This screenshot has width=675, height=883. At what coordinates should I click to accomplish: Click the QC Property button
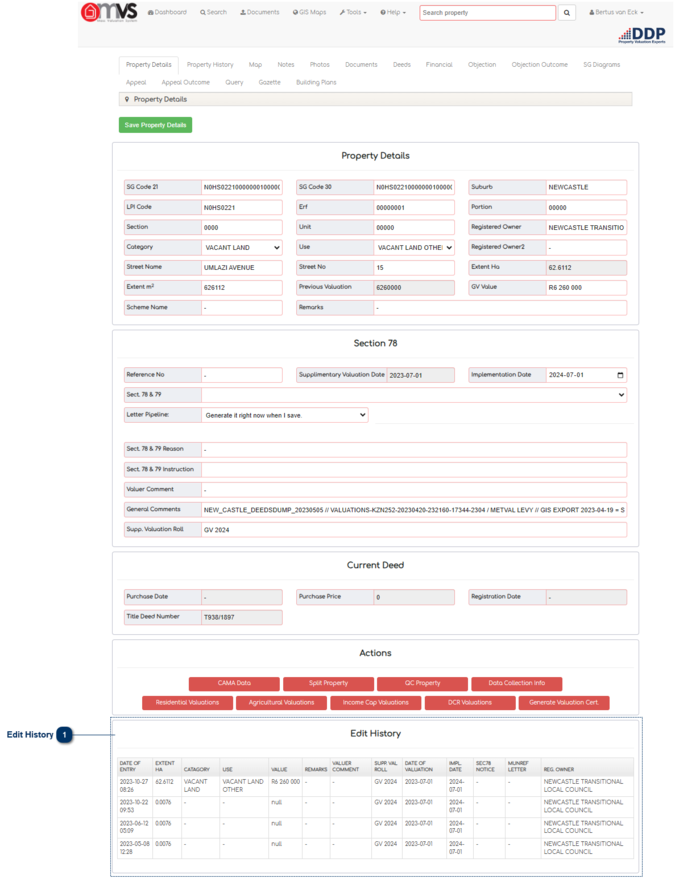[x=423, y=684]
